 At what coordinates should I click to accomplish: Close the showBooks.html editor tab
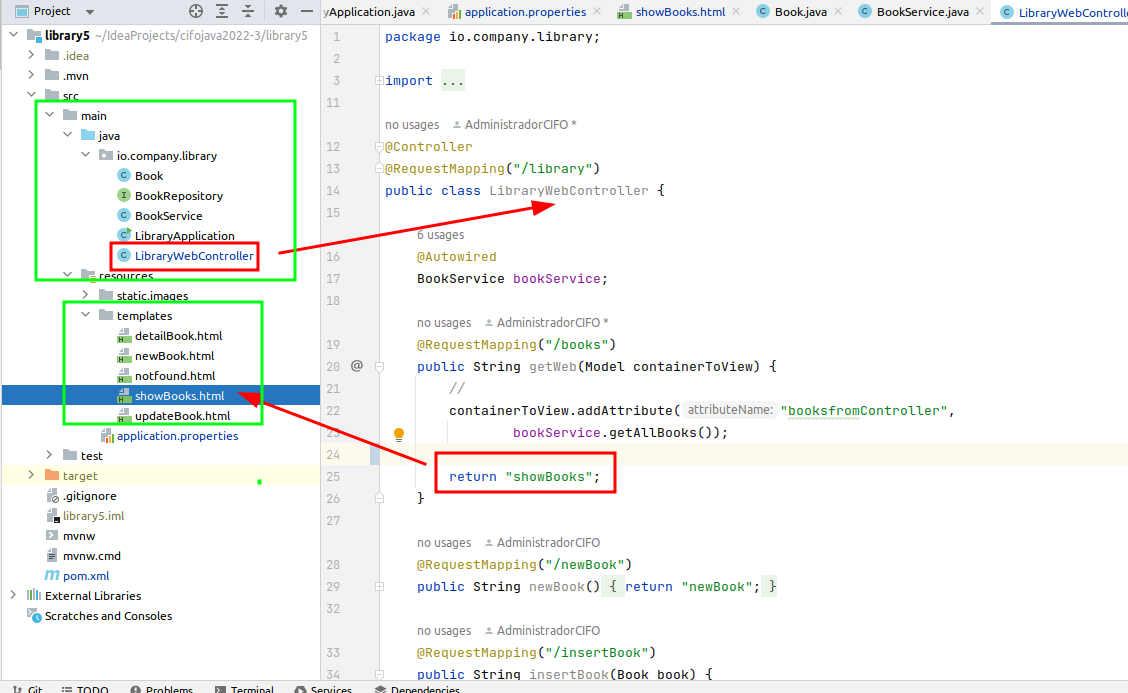(x=736, y=12)
